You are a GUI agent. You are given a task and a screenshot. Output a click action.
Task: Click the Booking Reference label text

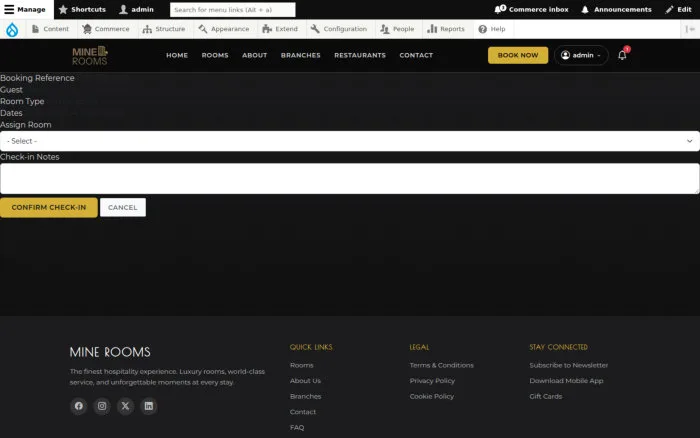click(x=37, y=78)
